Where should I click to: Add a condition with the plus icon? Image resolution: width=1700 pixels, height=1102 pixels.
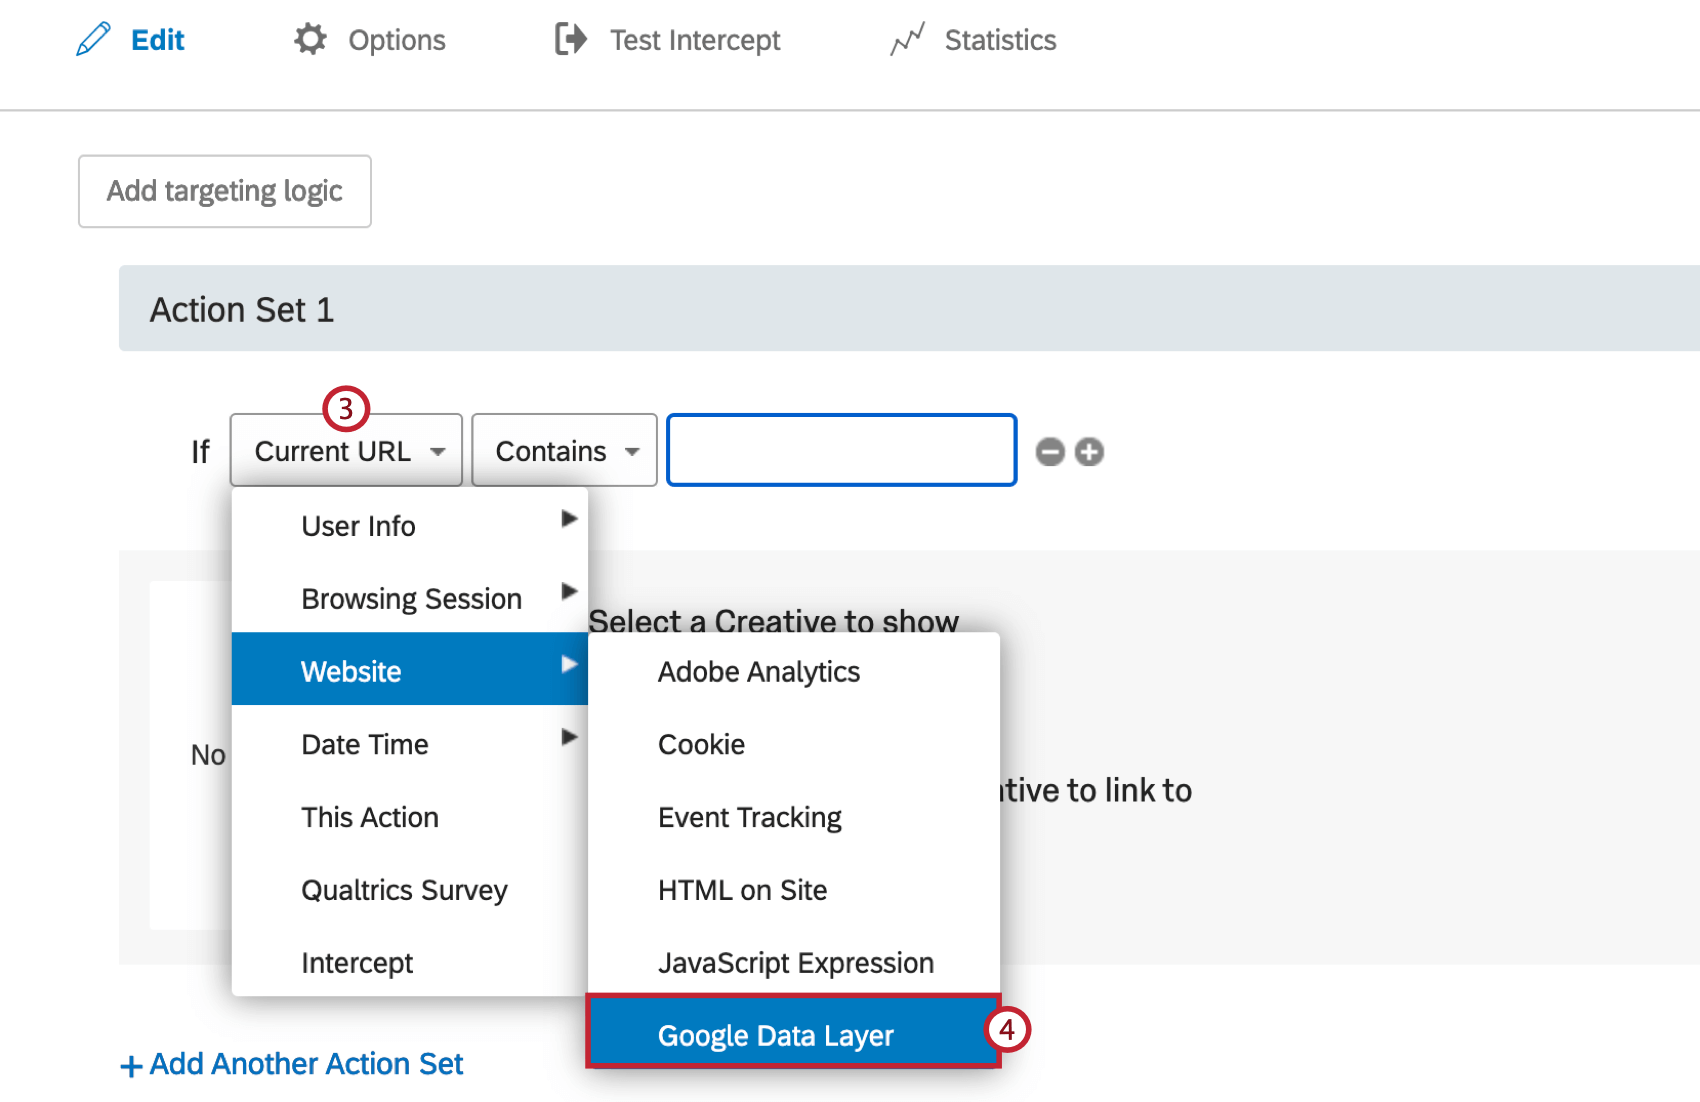[1090, 451]
